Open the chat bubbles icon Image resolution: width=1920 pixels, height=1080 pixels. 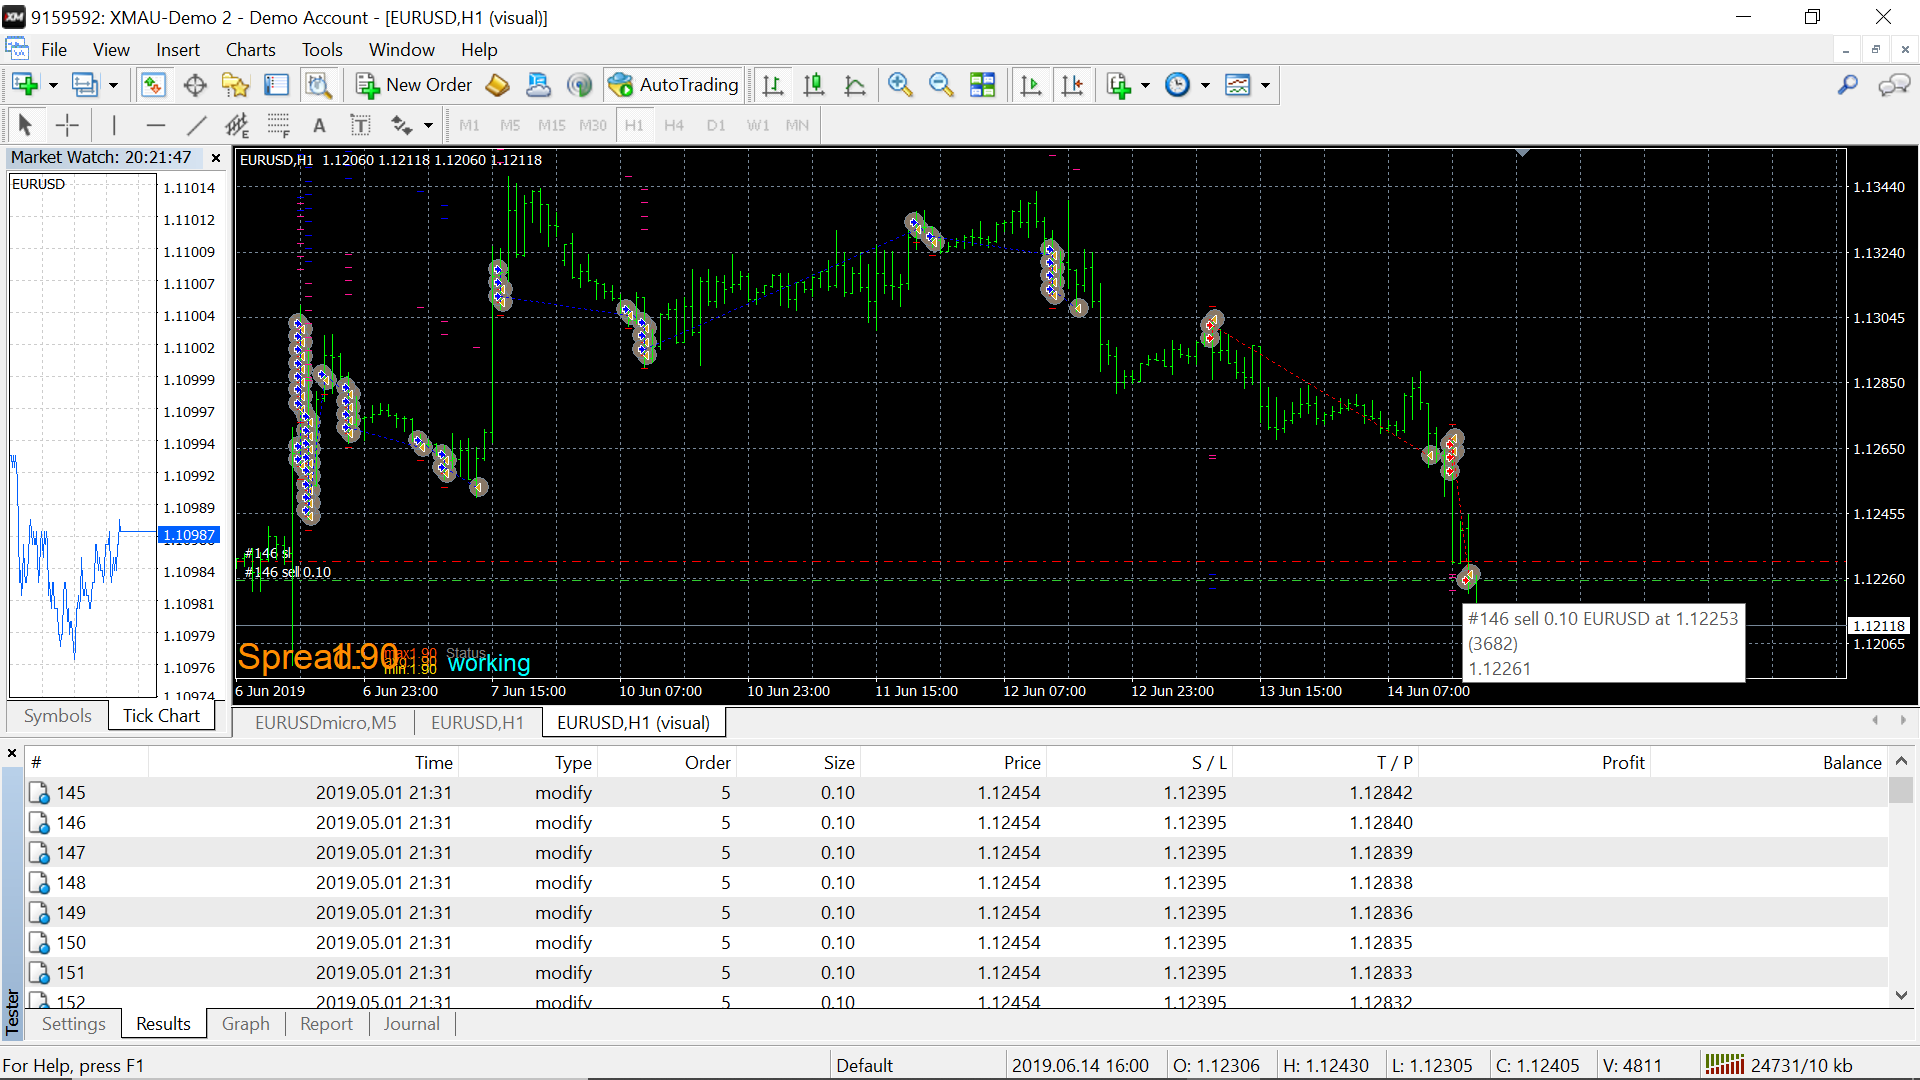[1894, 85]
